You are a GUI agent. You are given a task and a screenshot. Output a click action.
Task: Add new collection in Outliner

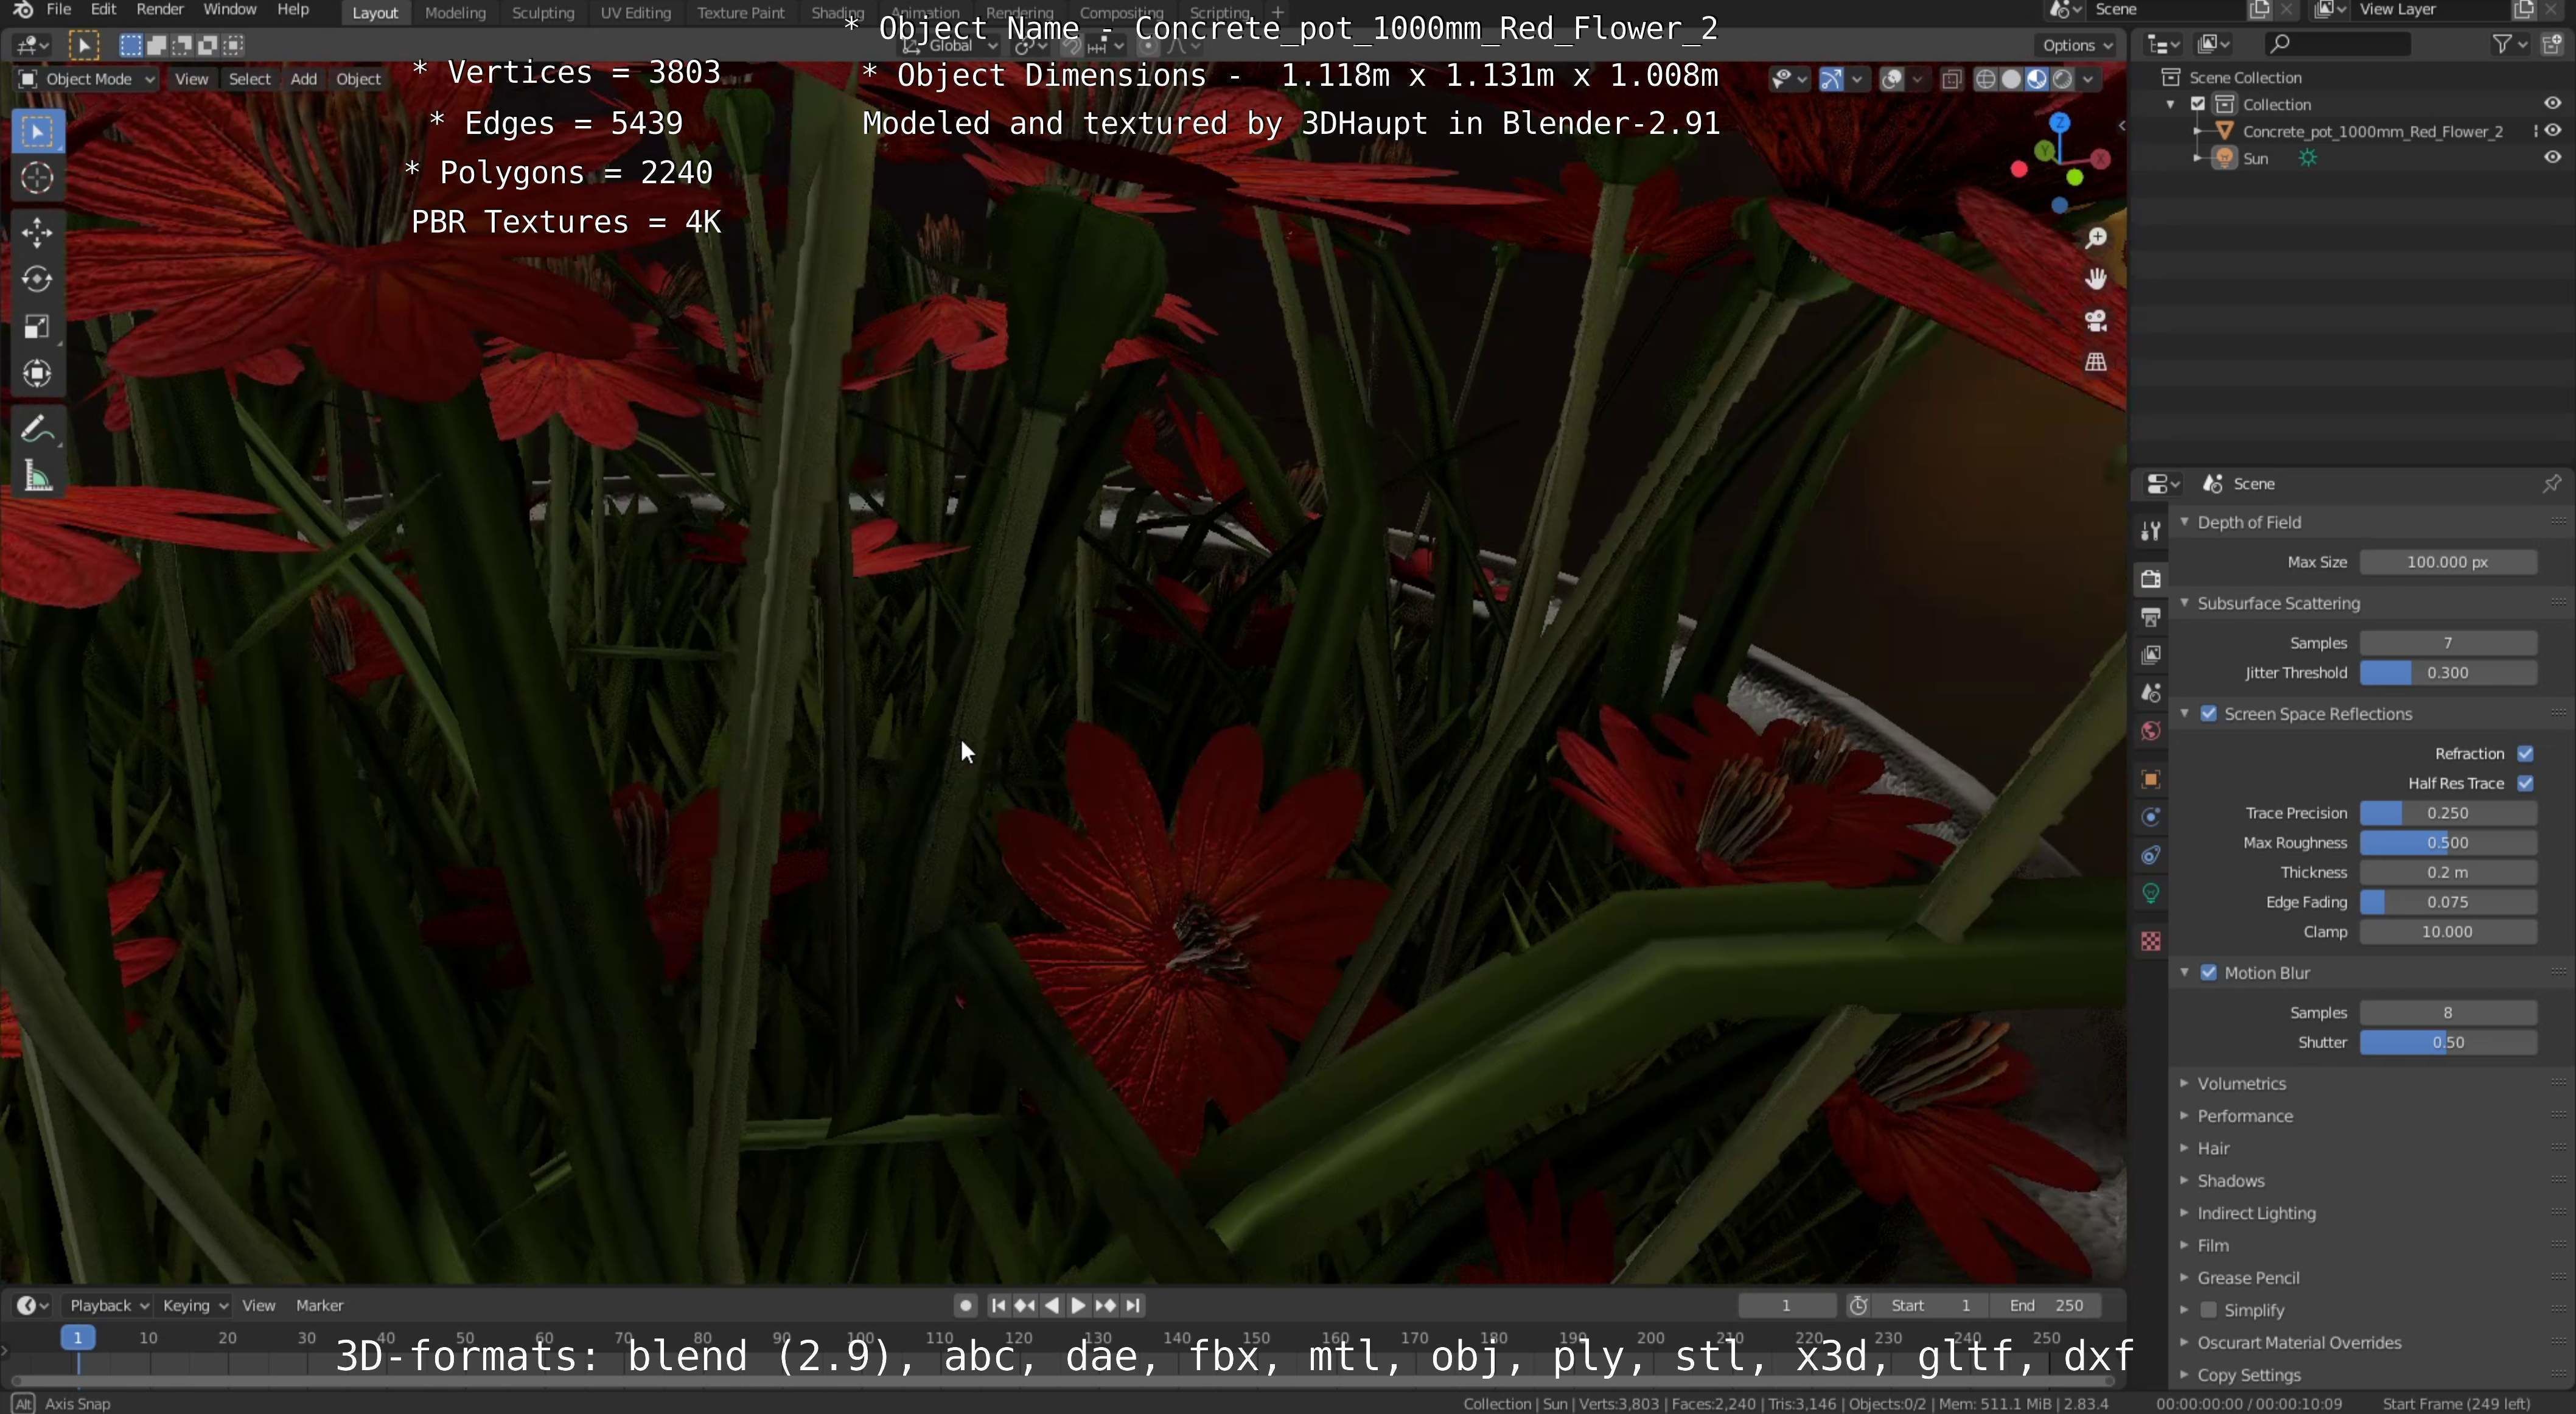tap(2552, 44)
